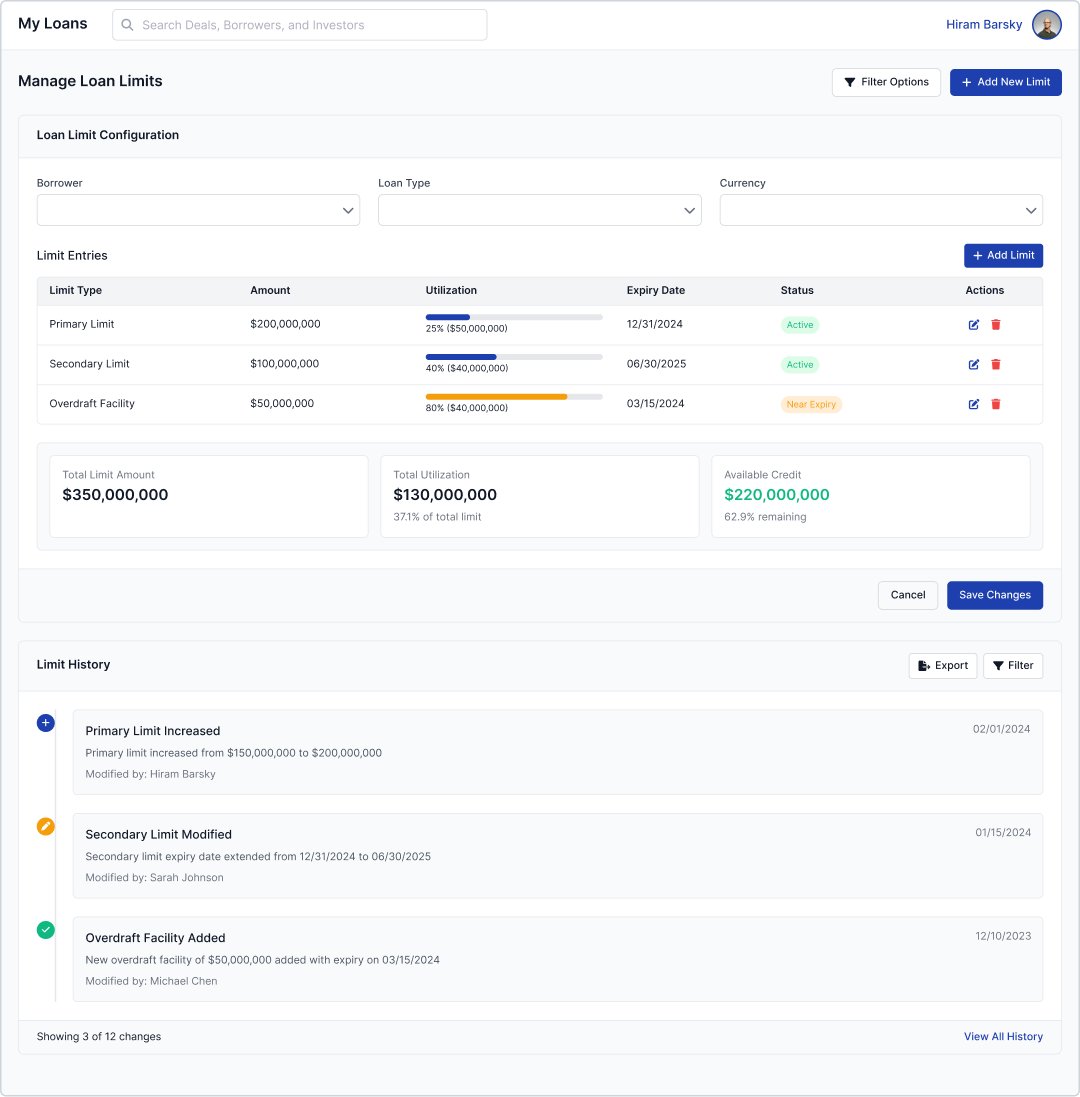Screen dimensions: 1080x1097
Task: Open the Currency dropdown
Action: pyautogui.click(x=881, y=211)
